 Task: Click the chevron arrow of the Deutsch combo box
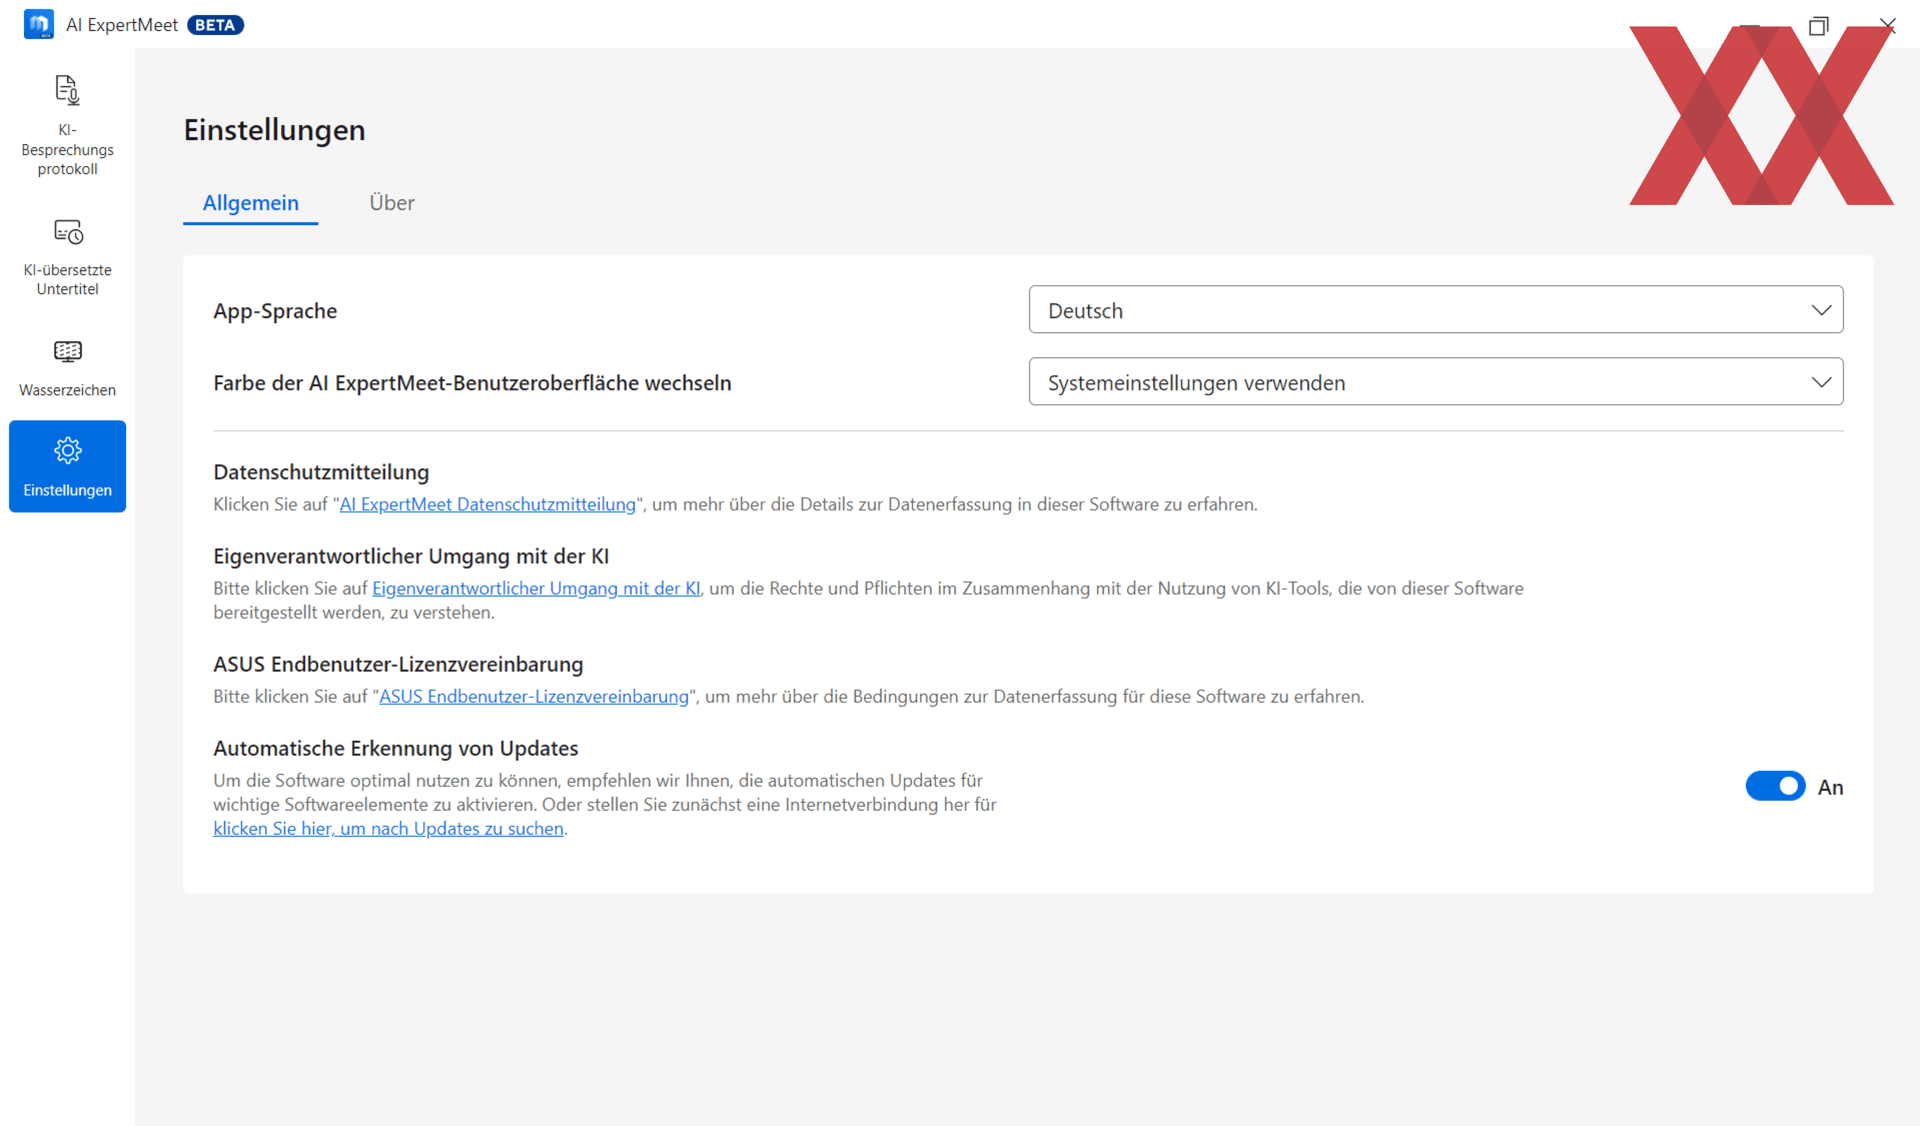1821,310
